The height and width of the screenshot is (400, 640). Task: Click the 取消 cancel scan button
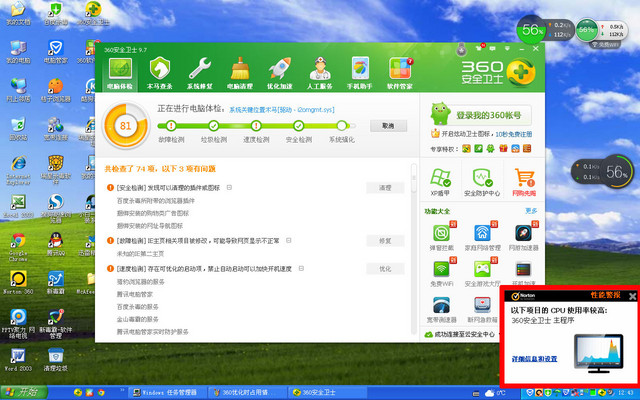pos(385,126)
